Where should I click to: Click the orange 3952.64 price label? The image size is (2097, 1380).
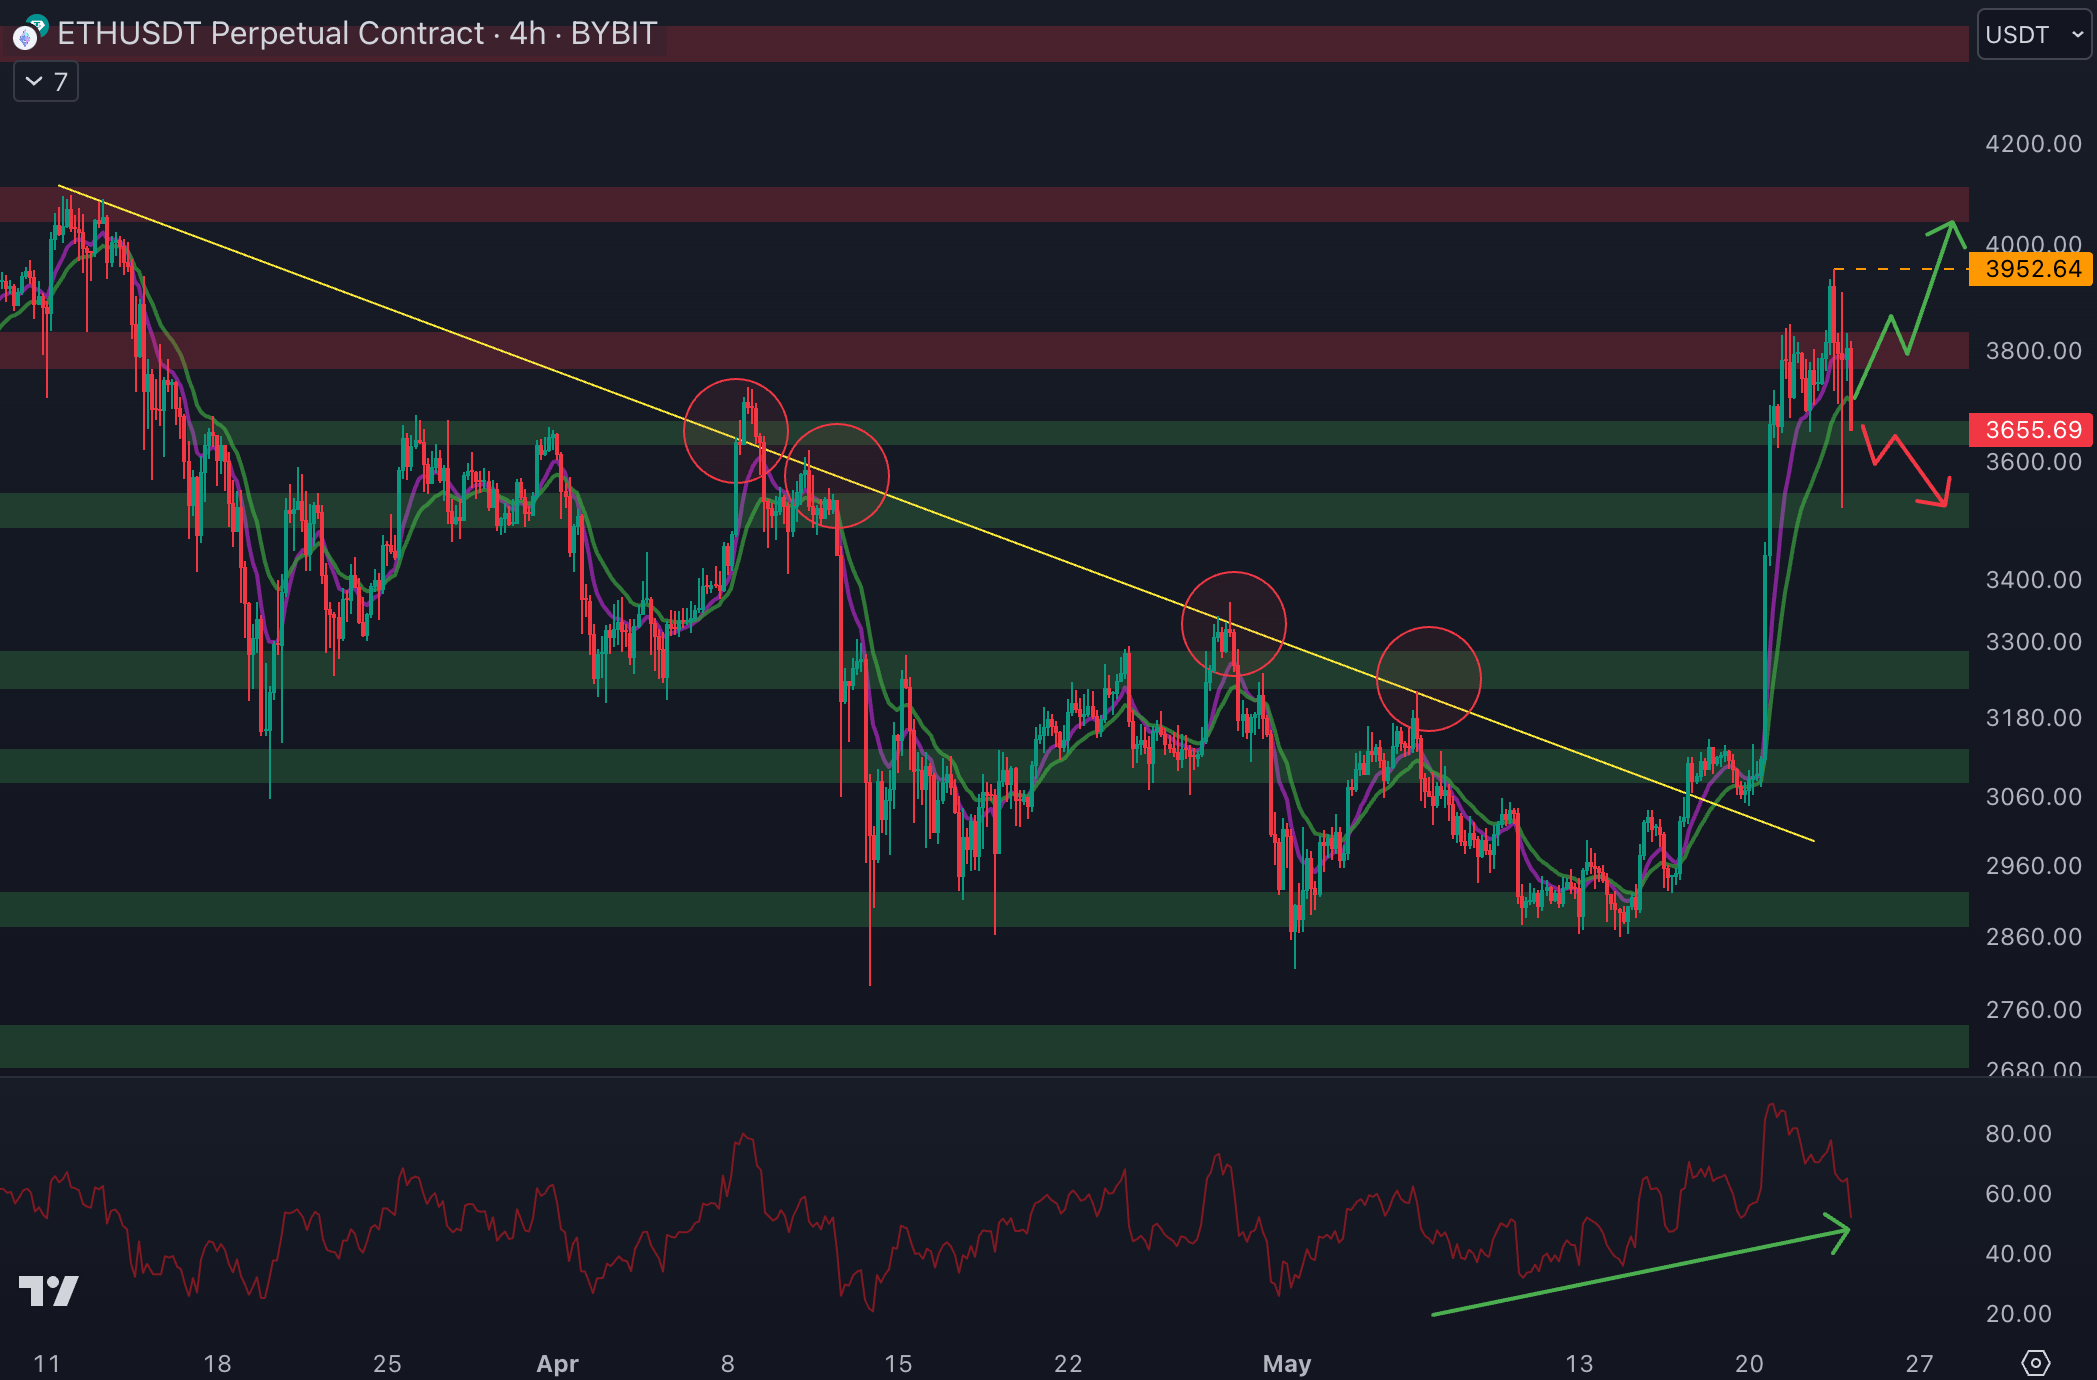pyautogui.click(x=2031, y=269)
